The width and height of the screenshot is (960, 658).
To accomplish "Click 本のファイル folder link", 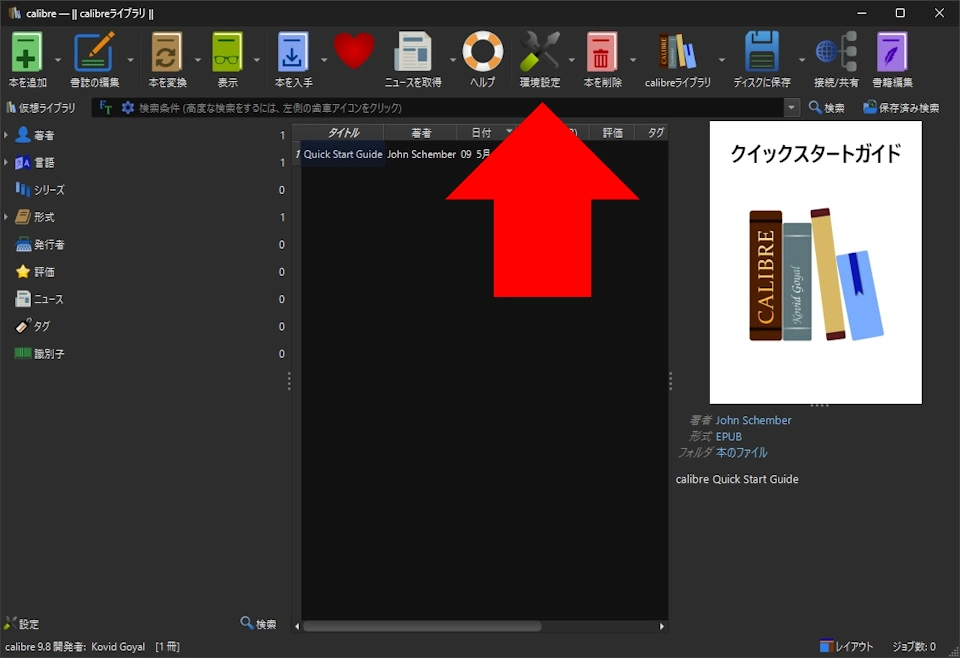I will [741, 452].
